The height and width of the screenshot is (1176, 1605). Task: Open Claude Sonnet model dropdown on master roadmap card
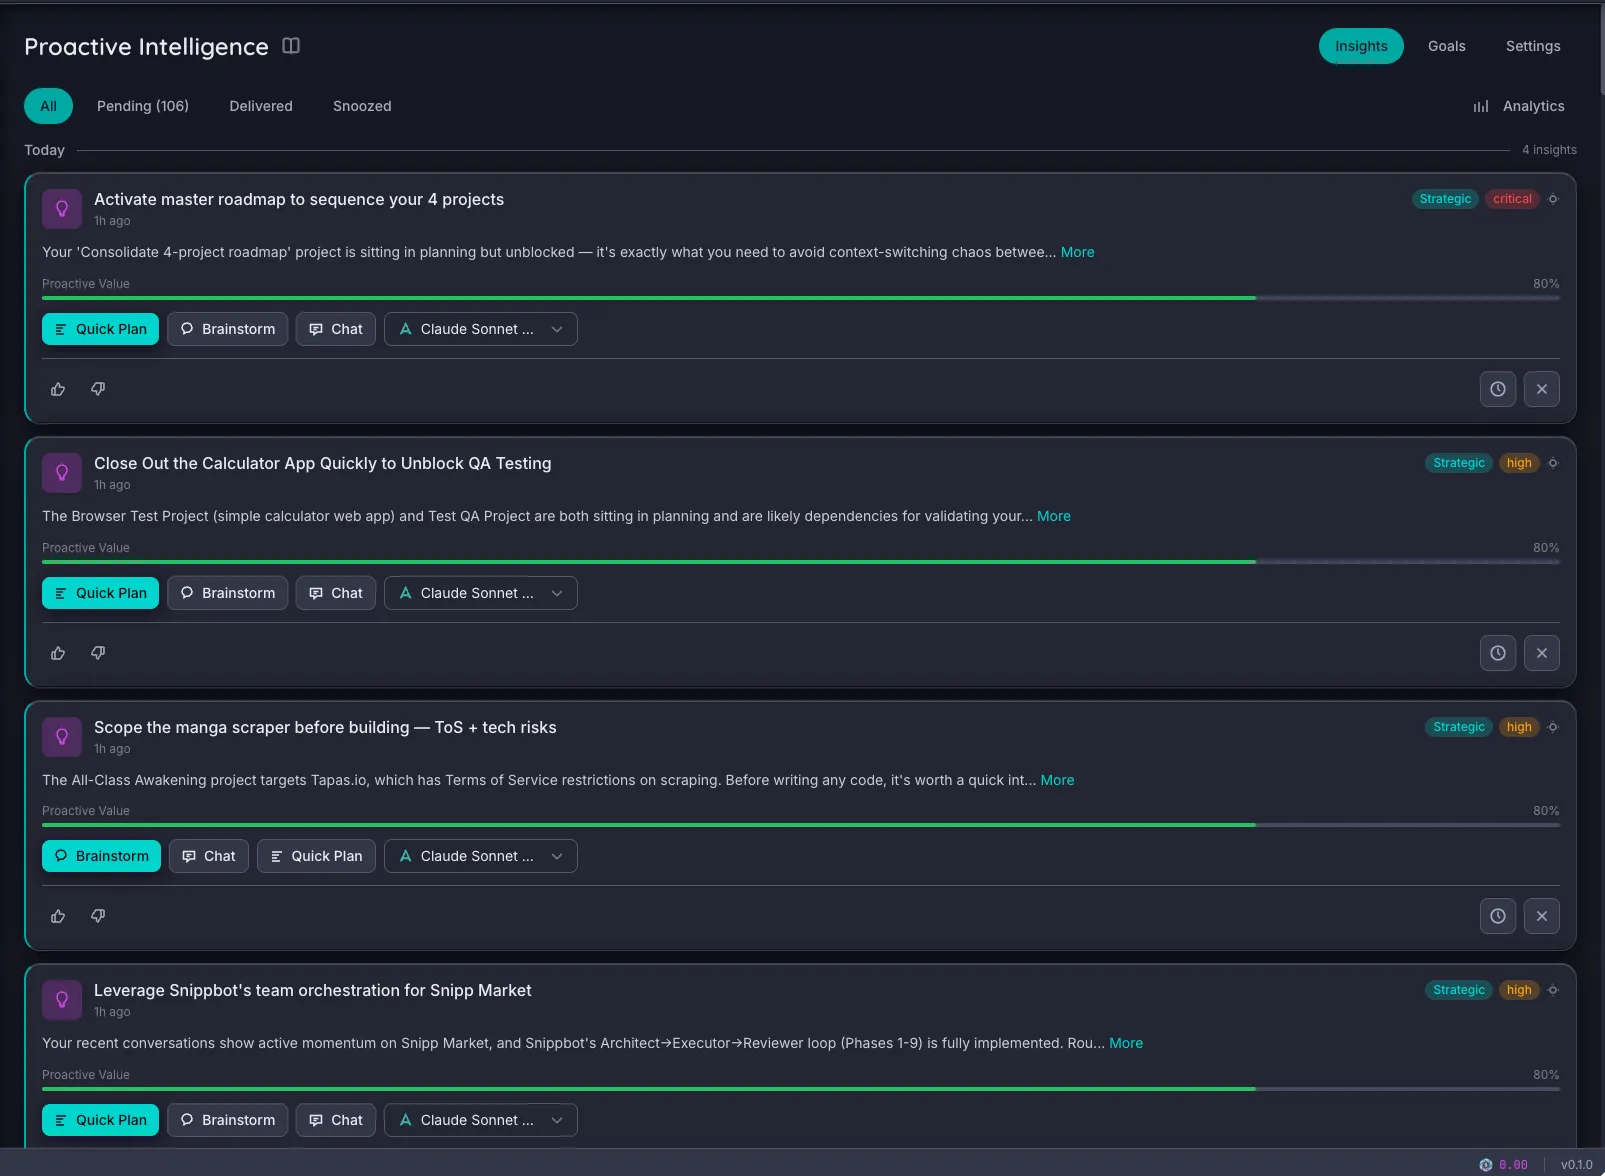pos(481,329)
